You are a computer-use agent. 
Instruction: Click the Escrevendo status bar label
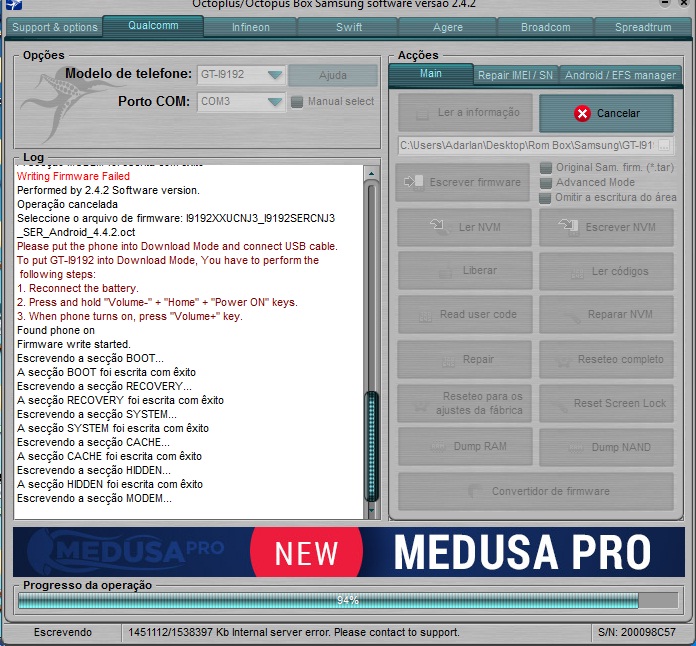coord(63,632)
